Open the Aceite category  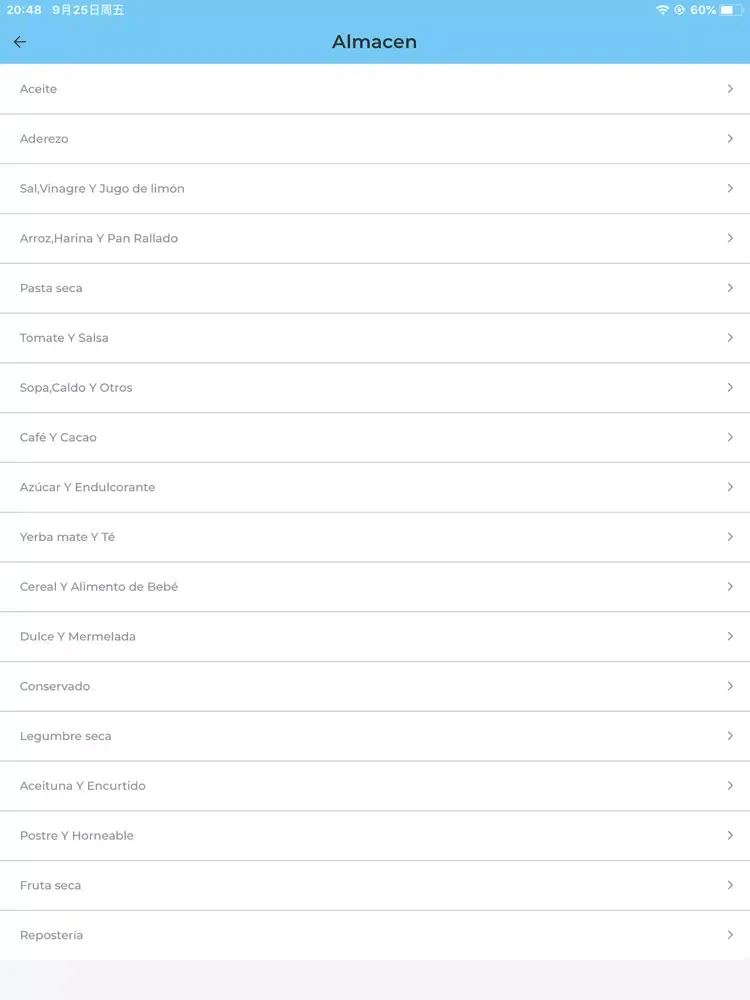[x=375, y=89]
